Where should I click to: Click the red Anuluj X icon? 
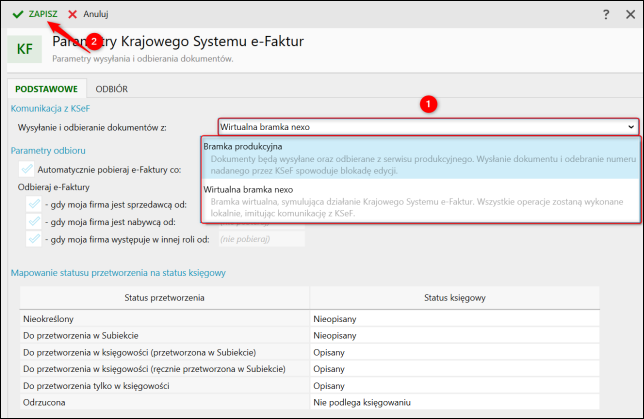[x=72, y=15]
